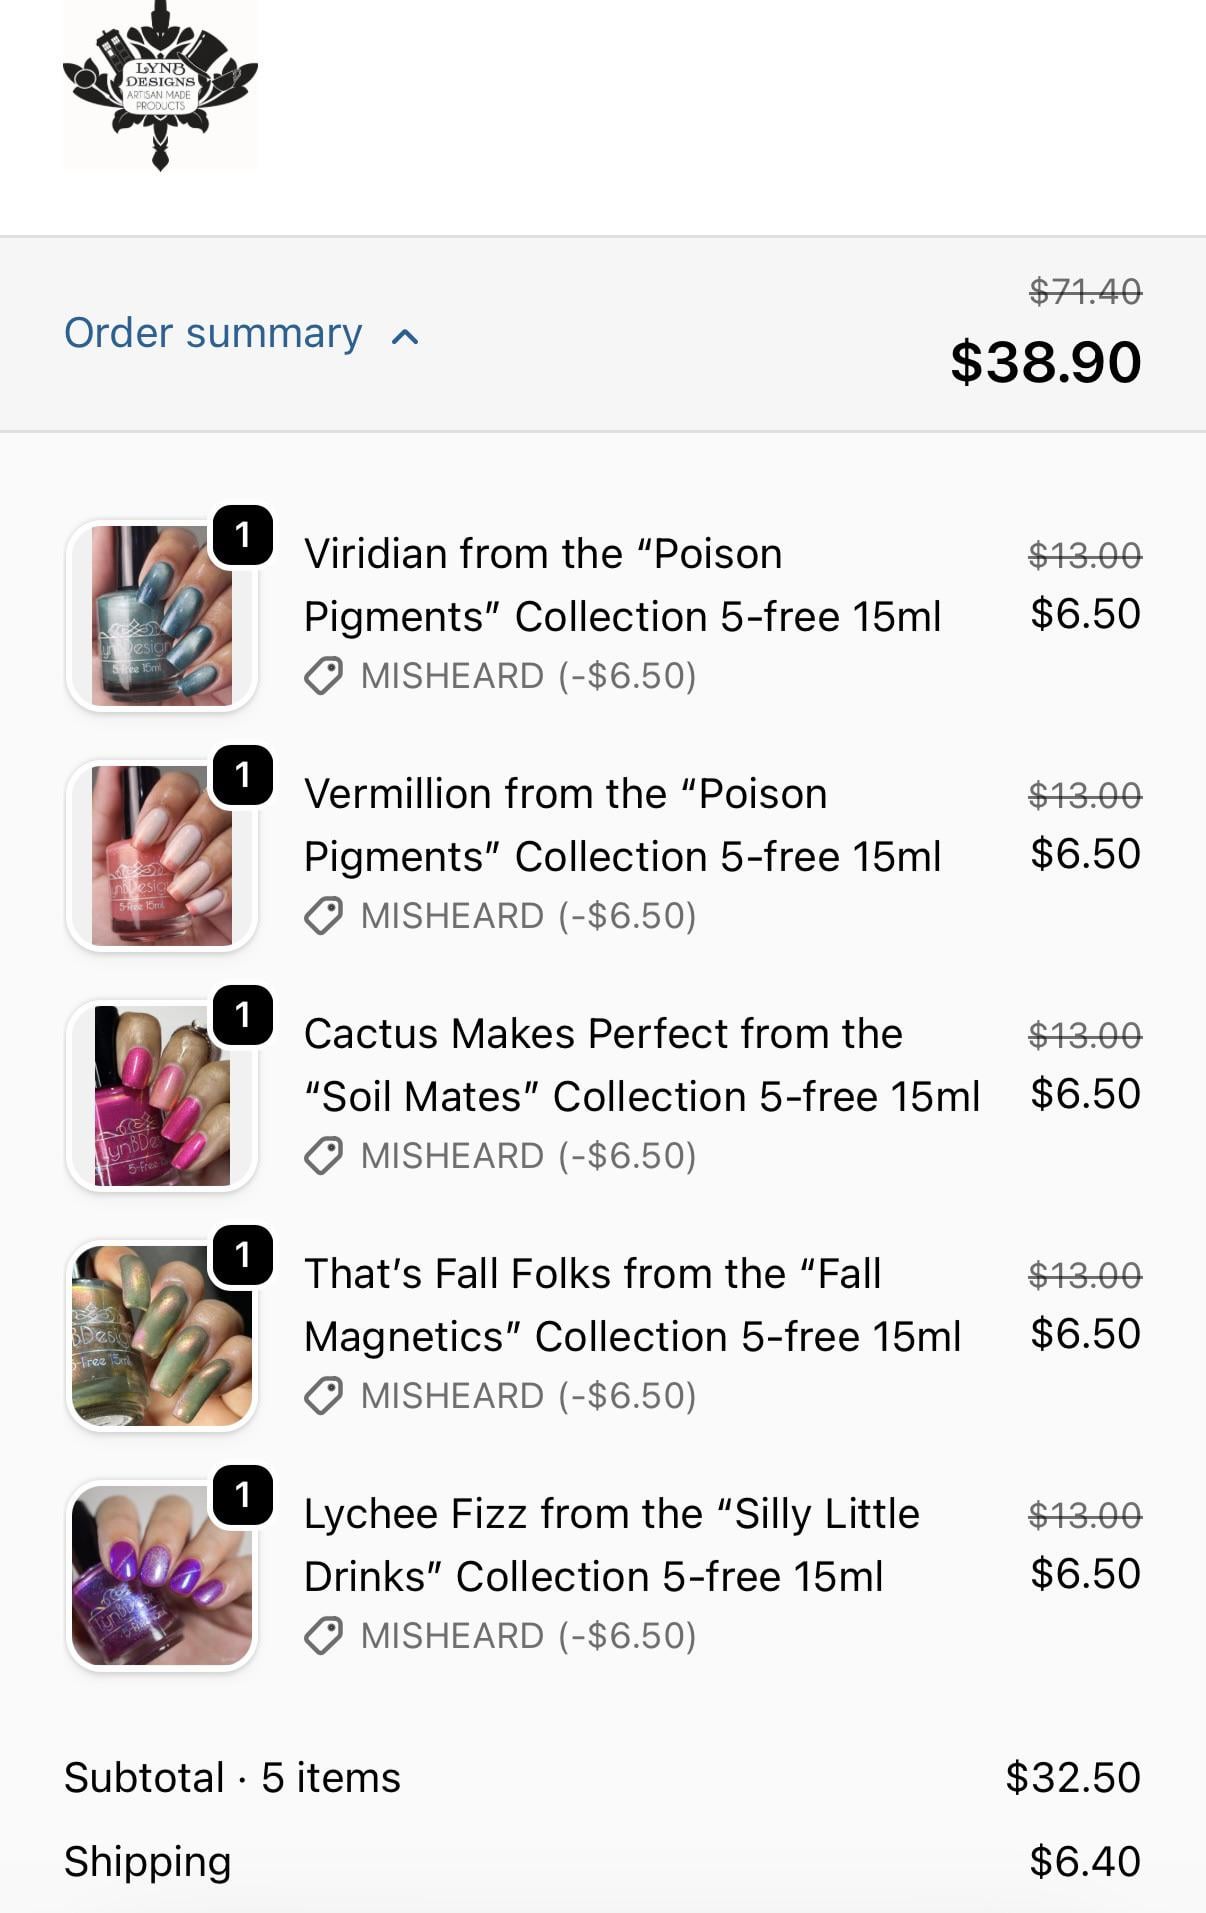The height and width of the screenshot is (1913, 1206).
Task: Select the Viridian product title text
Action: coord(622,585)
